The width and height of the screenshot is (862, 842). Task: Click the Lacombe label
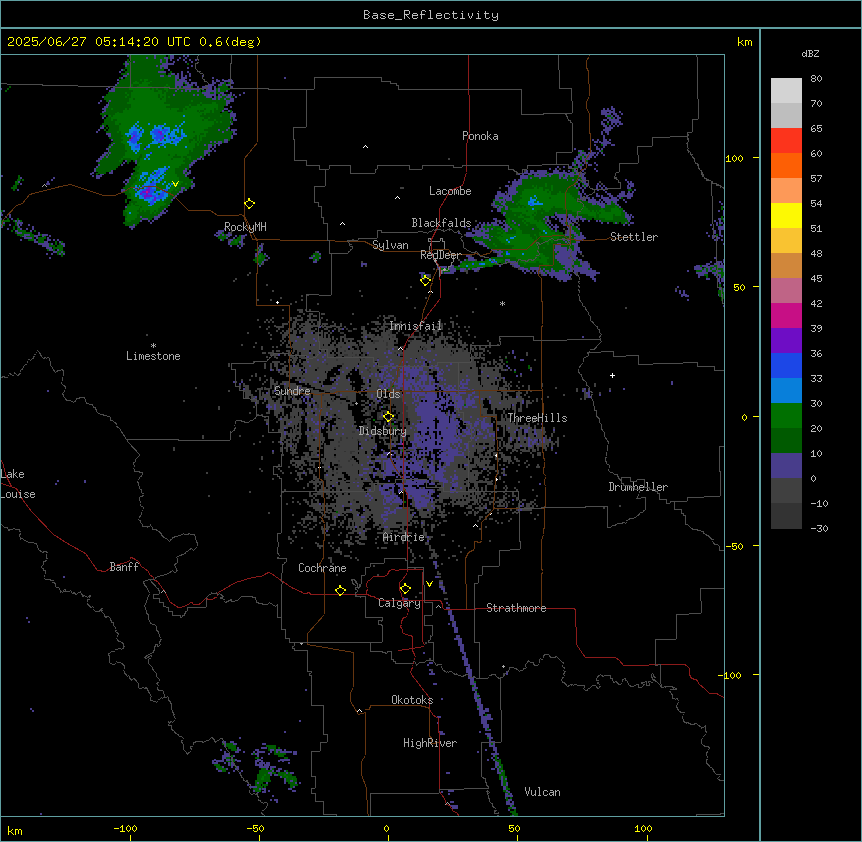point(450,191)
